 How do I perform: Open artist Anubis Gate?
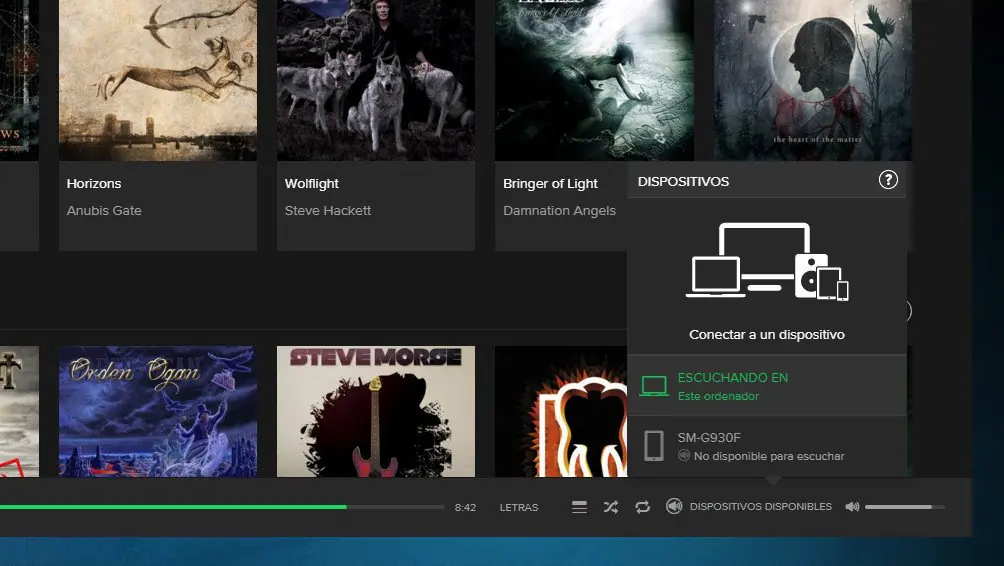[104, 211]
